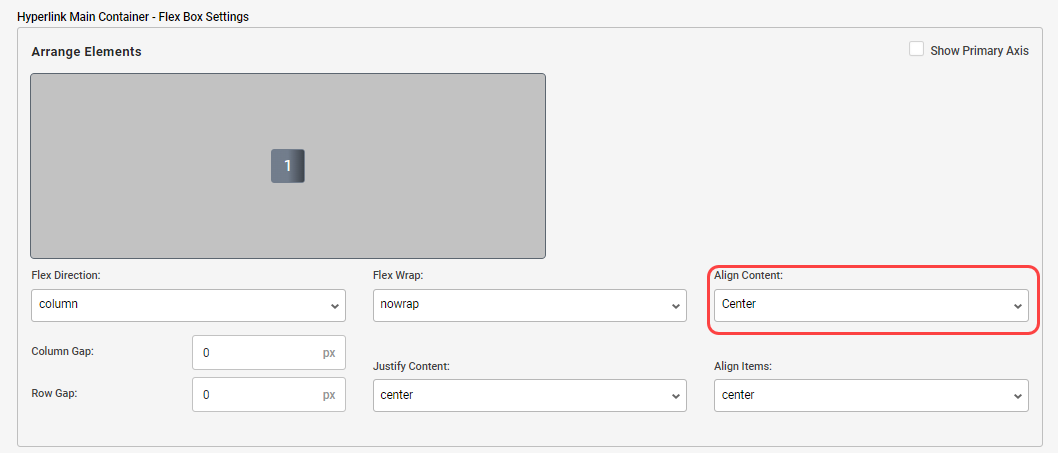Viewport: 1058px width, 453px height.
Task: Click the Arrange Elements heading
Action: (86, 51)
